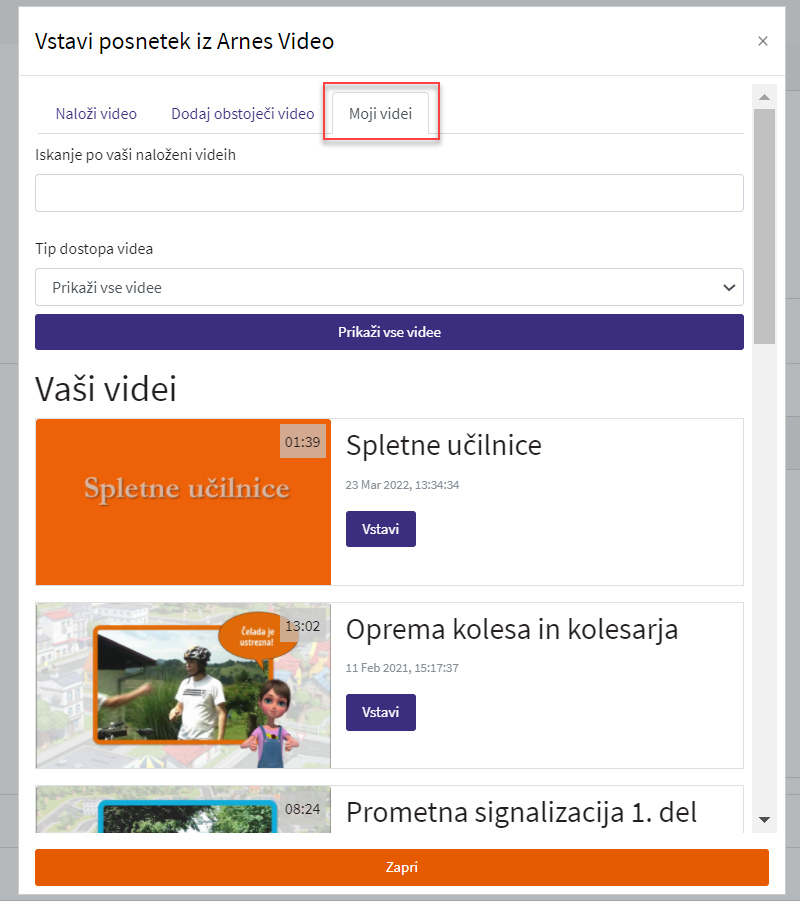The width and height of the screenshot is (800, 901).
Task: Insert the Spletne učilnice video with Vstavi
Action: [380, 529]
